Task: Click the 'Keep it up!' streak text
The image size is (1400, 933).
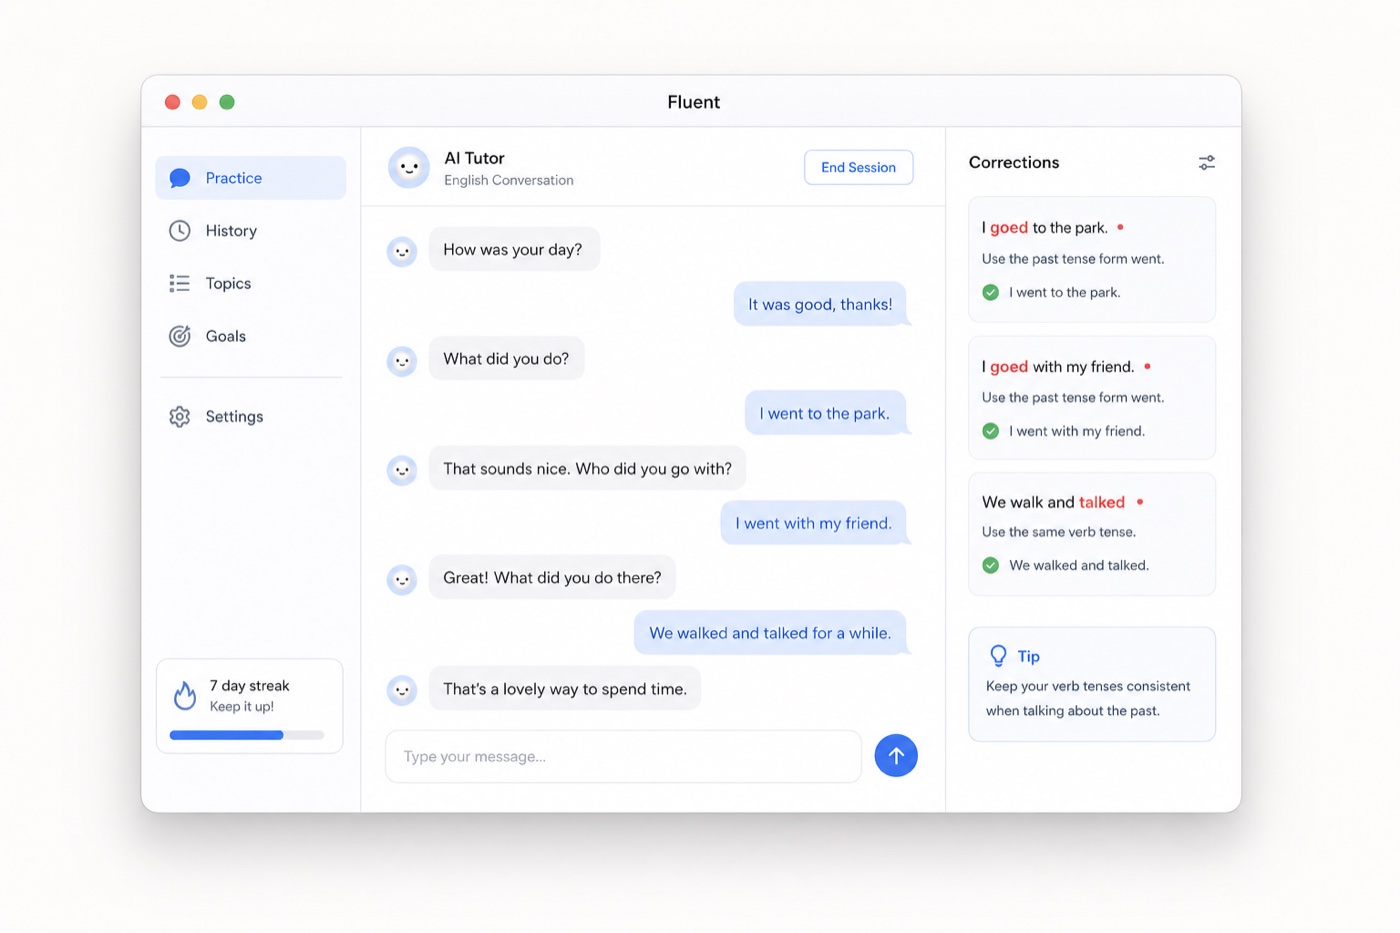Action: (x=242, y=706)
